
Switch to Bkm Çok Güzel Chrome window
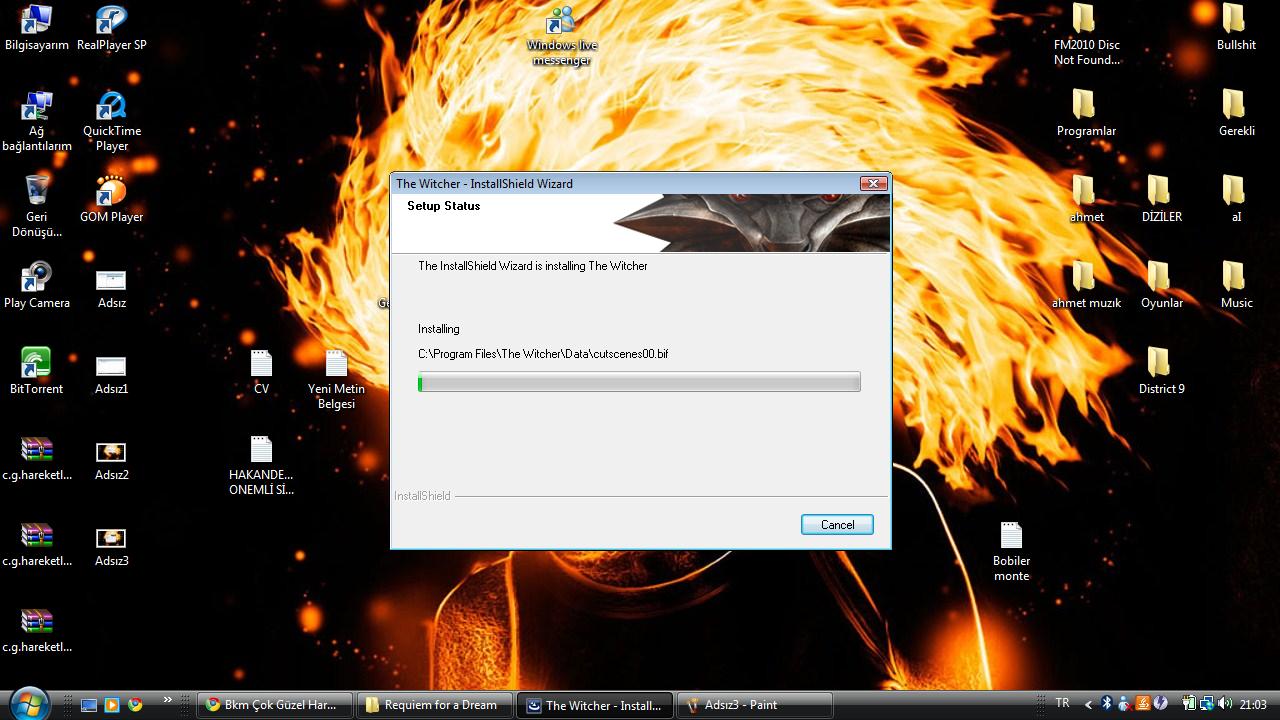coord(275,705)
